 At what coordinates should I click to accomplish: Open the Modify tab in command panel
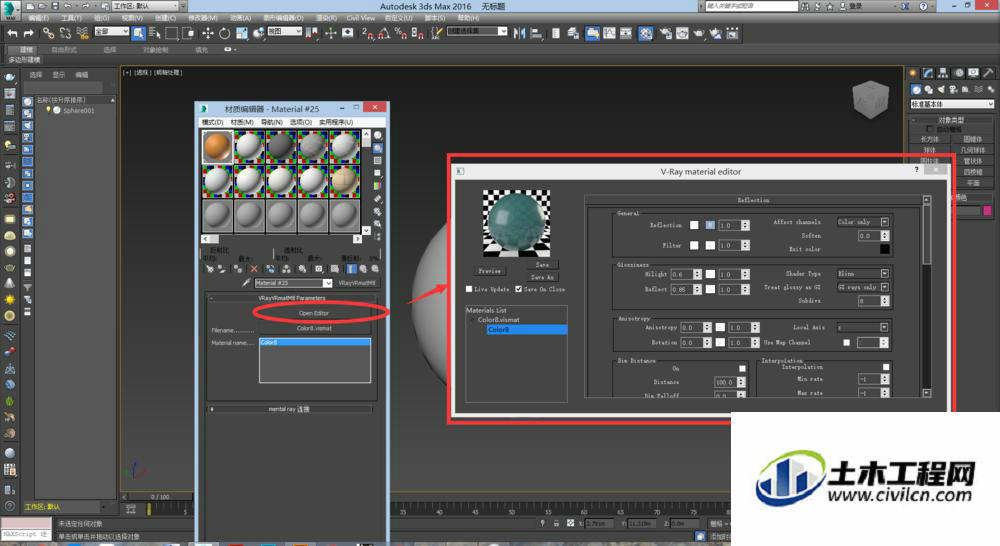[x=928, y=73]
